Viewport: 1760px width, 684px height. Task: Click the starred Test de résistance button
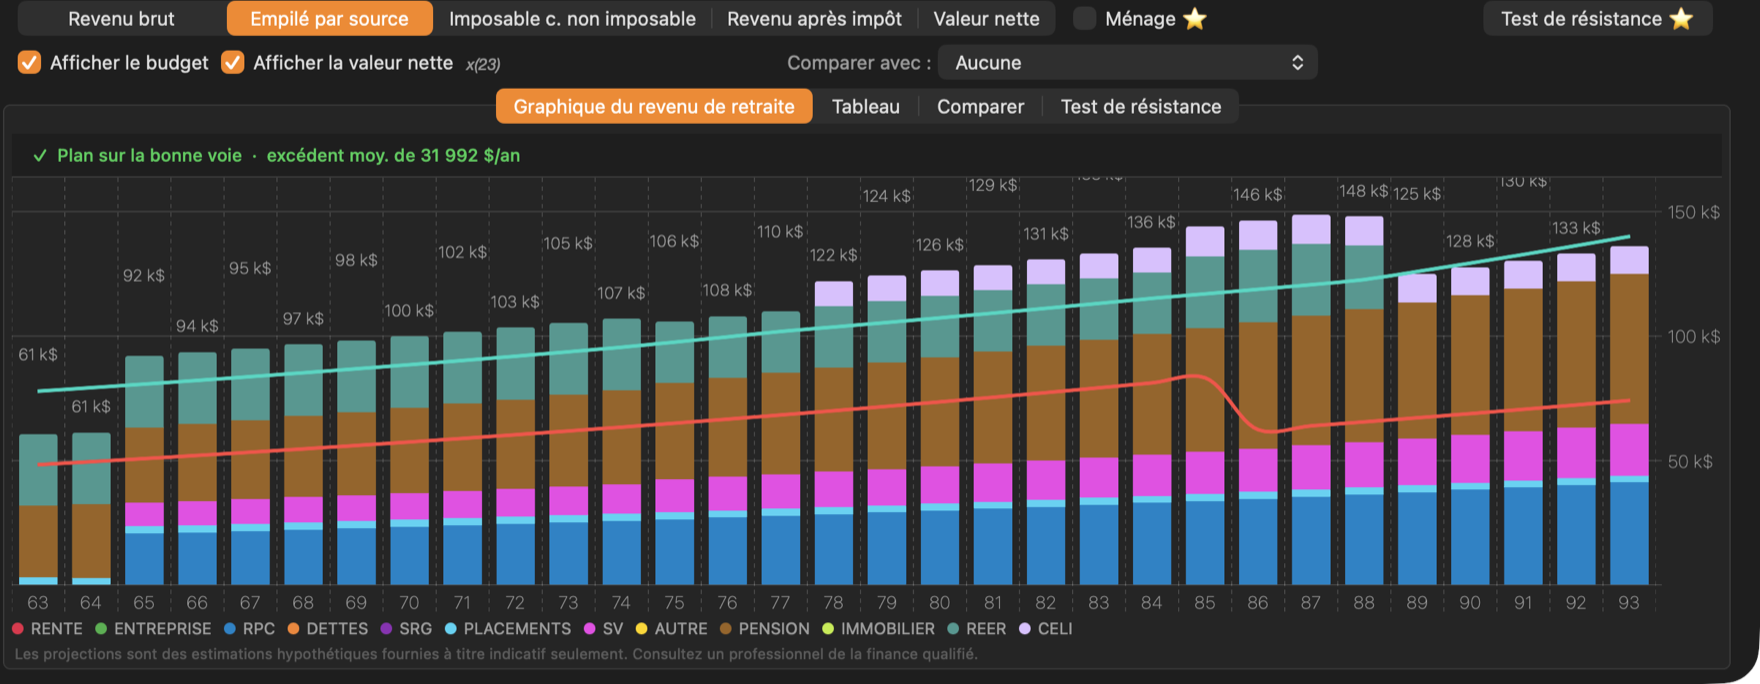[x=1597, y=19]
